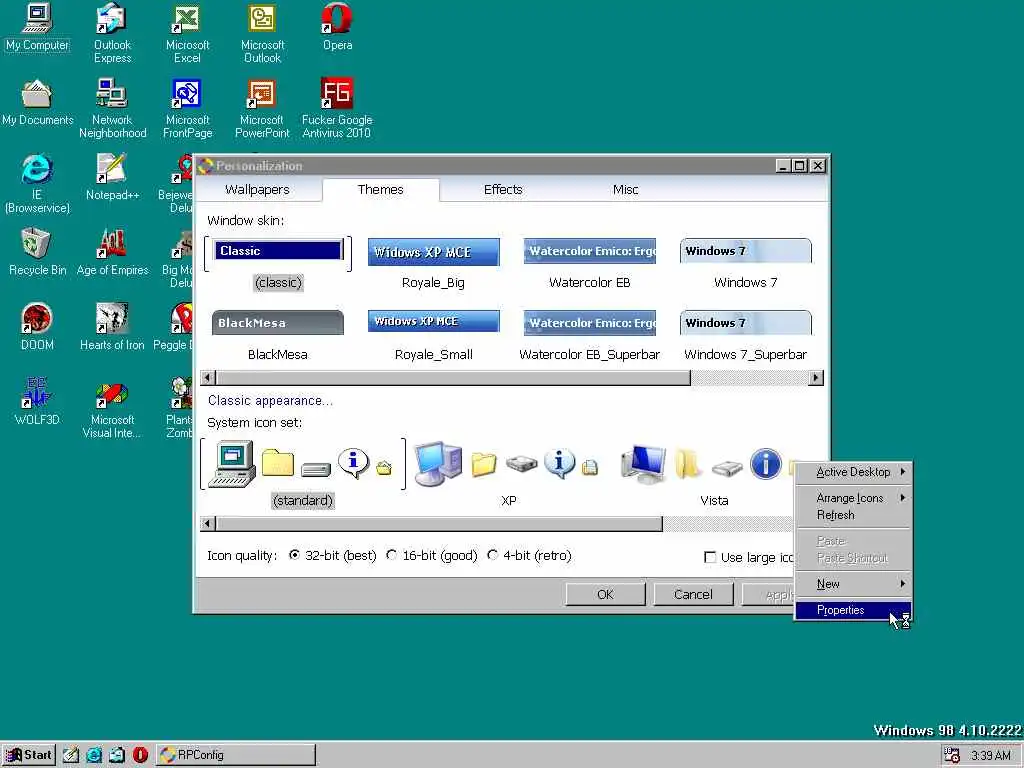Switch to the Wallpapers tab

pyautogui.click(x=257, y=190)
